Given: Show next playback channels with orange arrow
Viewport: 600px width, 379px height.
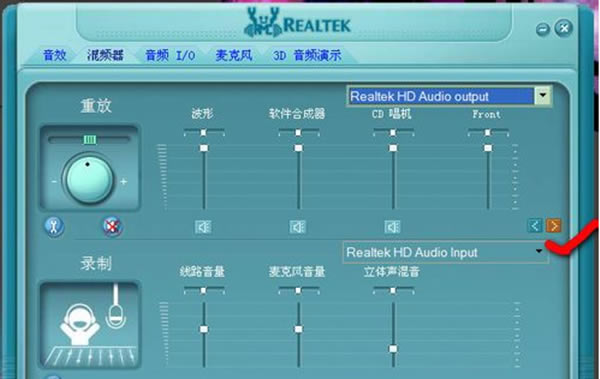Looking at the screenshot, I should point(554,225).
